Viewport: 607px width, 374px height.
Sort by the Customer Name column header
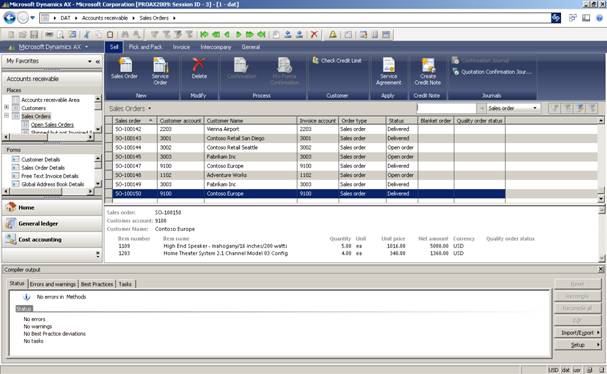(x=250, y=121)
